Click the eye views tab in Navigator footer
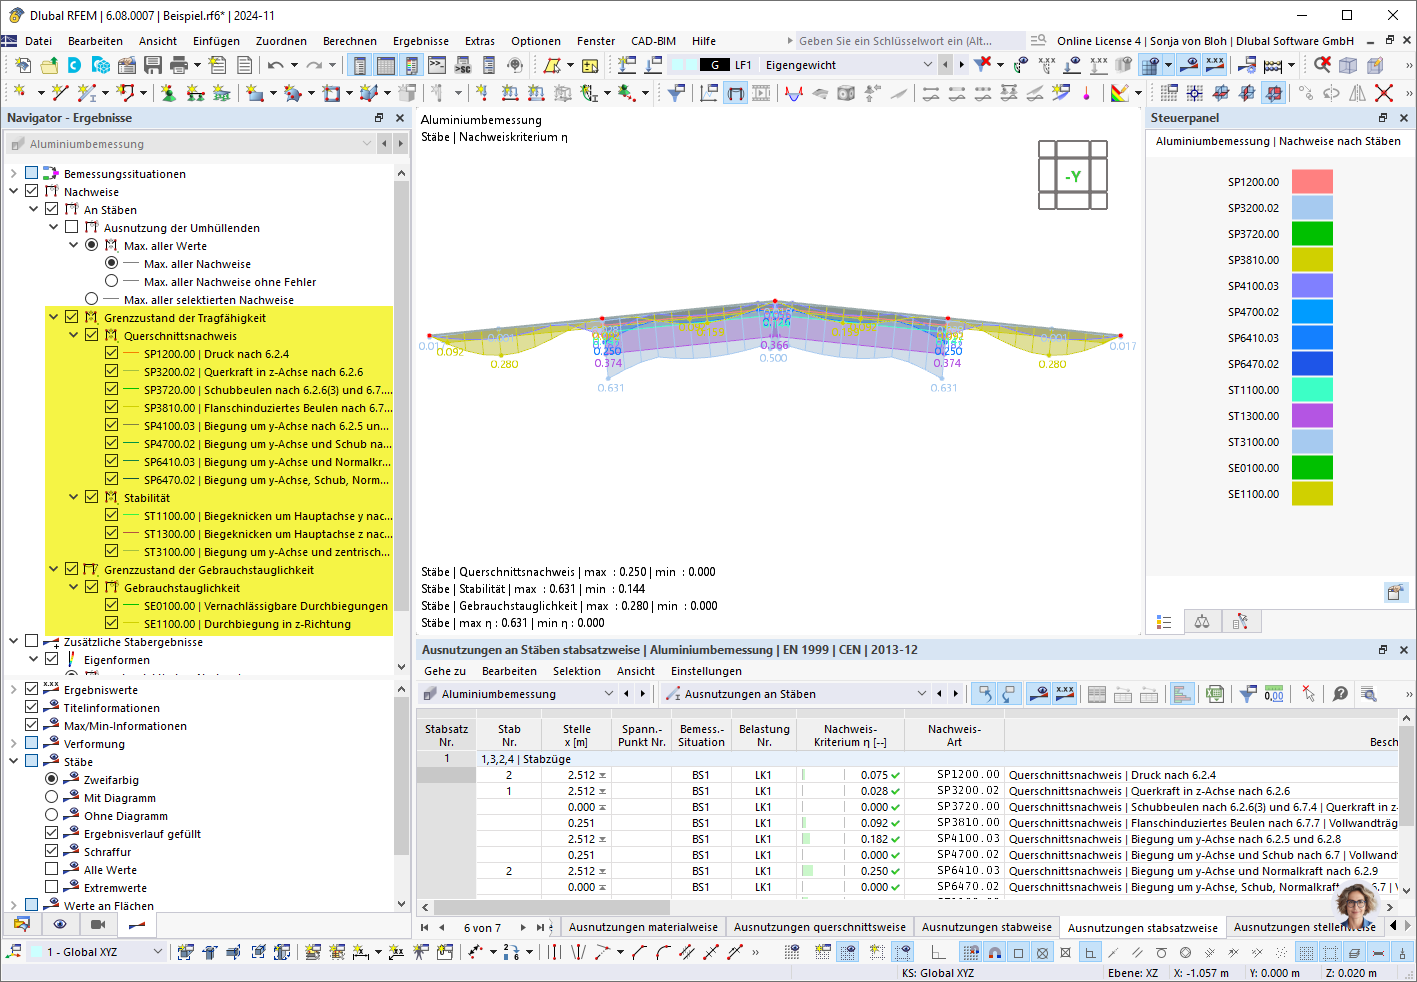 point(60,924)
